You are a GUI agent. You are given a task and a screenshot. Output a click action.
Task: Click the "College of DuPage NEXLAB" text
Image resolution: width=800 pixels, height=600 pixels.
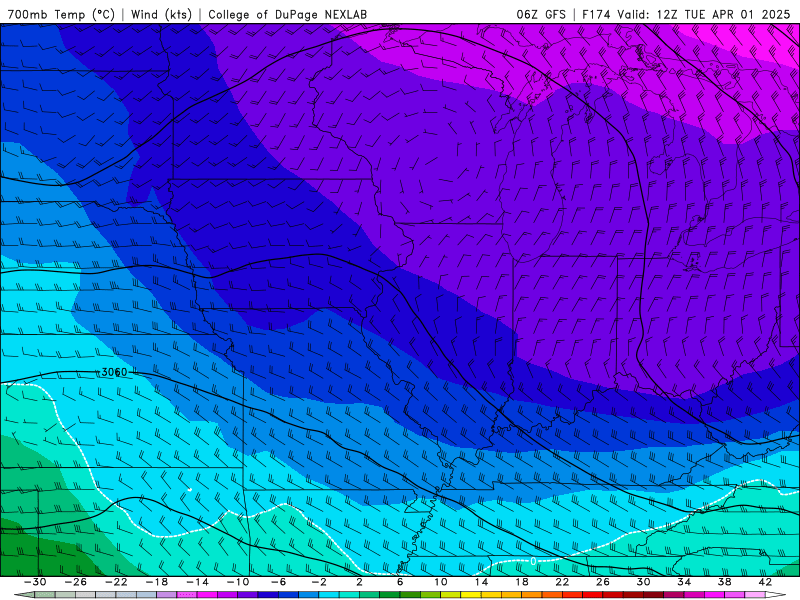(287, 14)
